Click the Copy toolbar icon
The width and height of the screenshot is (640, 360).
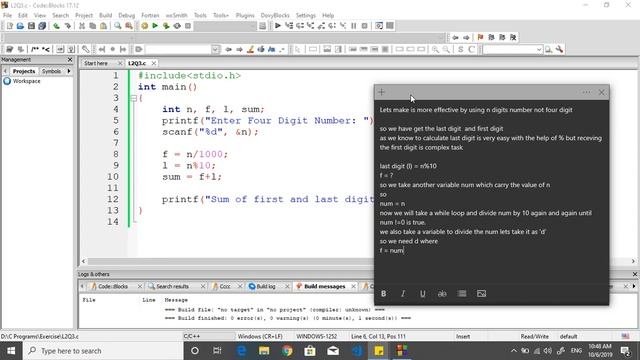click(x=93, y=26)
